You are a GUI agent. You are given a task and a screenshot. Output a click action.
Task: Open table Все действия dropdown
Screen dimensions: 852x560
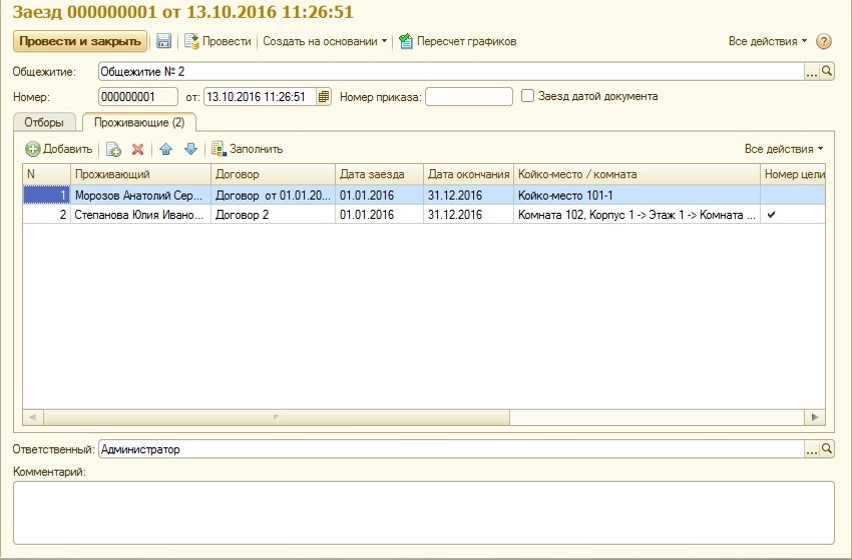tap(784, 149)
